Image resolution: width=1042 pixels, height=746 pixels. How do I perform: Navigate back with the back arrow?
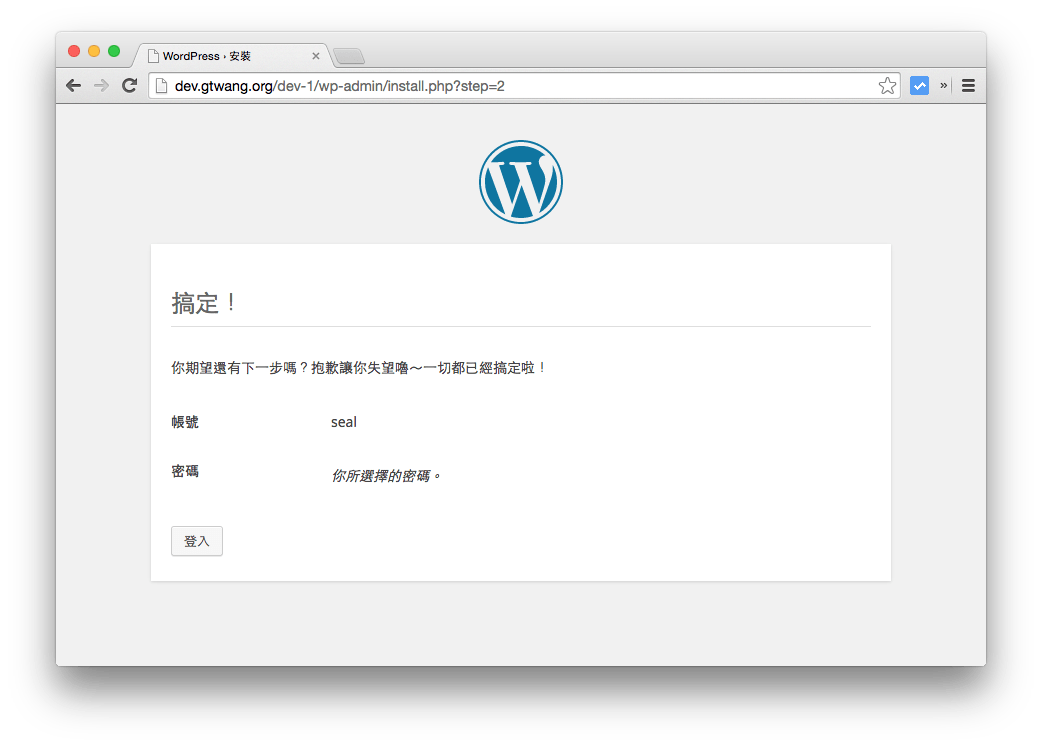73,85
